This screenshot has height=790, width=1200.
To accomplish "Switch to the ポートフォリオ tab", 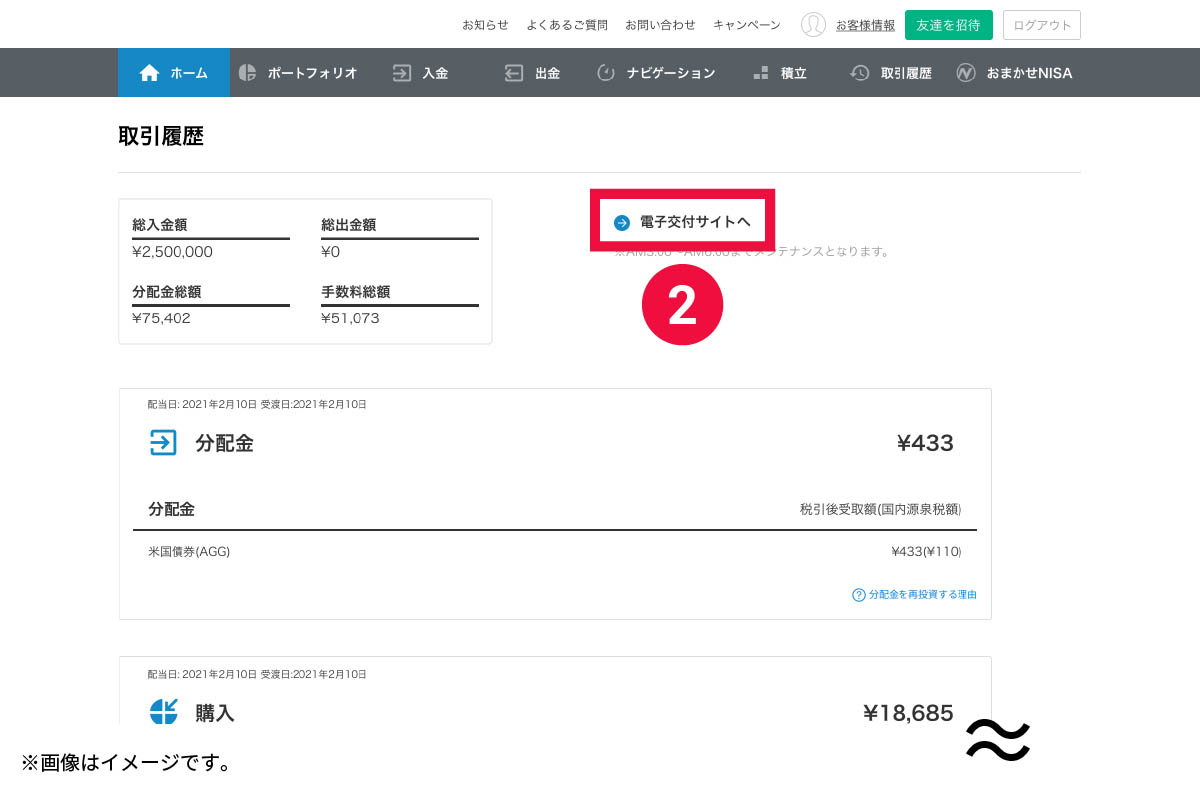I will pos(311,73).
